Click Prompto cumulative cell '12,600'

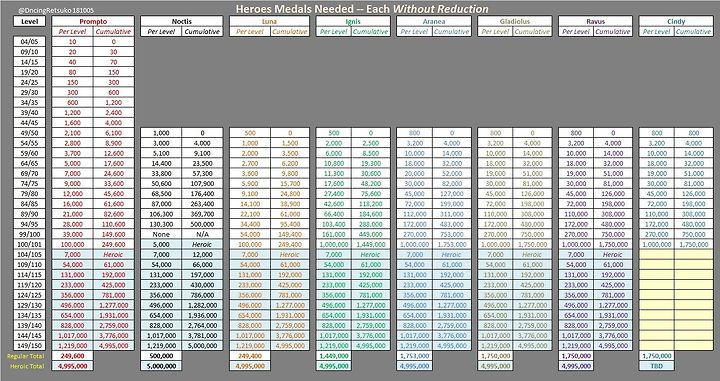click(114, 153)
